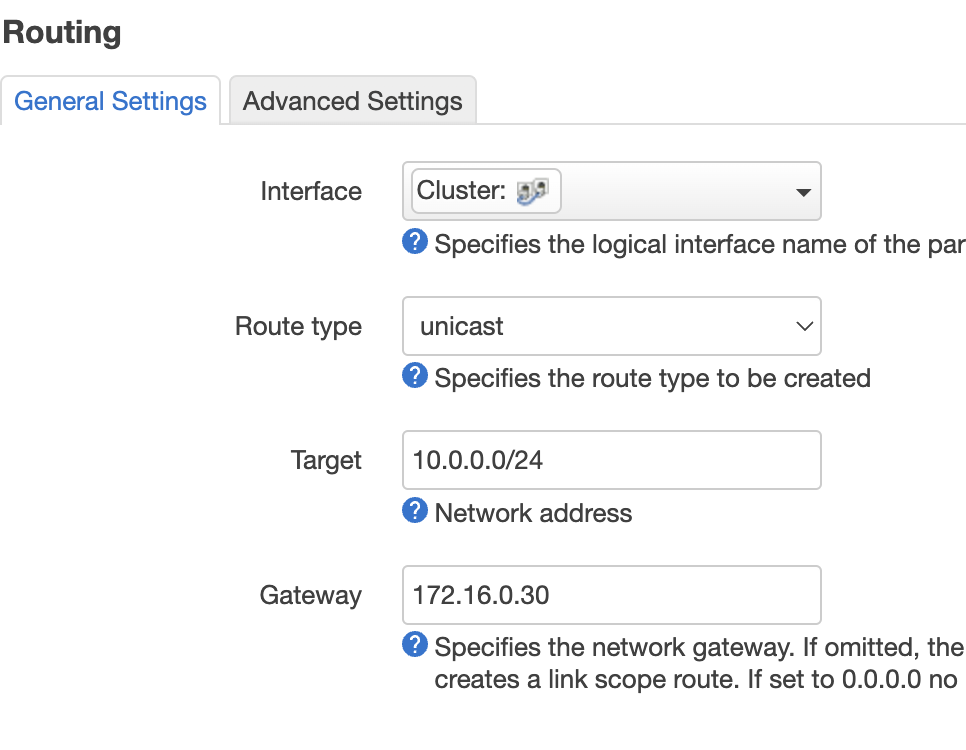966x750 pixels.
Task: Open the unicast route type selector
Action: pos(612,326)
